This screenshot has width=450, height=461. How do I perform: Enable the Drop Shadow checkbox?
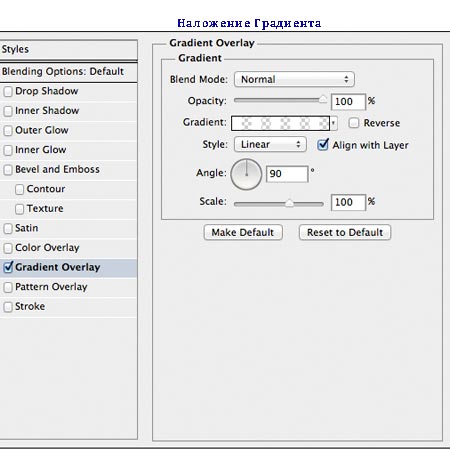tap(8, 91)
